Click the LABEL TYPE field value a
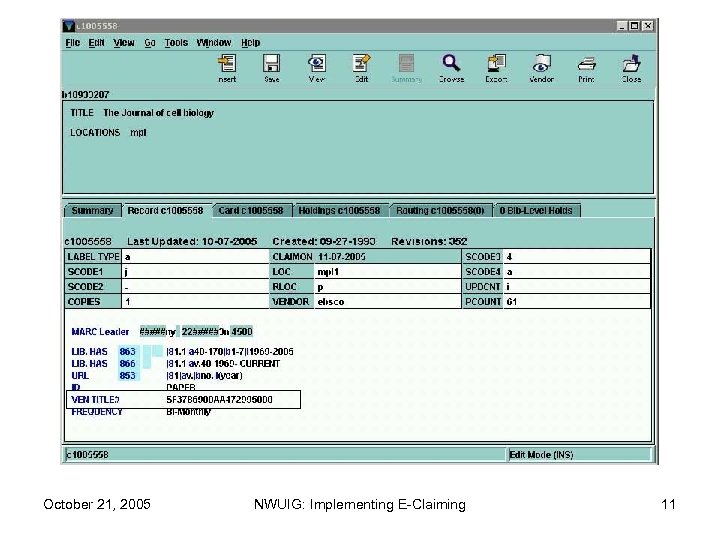The height and width of the screenshot is (540, 720). click(195, 257)
